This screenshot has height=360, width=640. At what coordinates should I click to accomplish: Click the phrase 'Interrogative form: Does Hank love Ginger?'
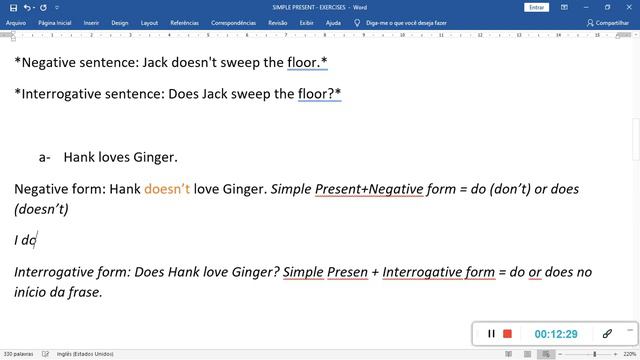147,272
